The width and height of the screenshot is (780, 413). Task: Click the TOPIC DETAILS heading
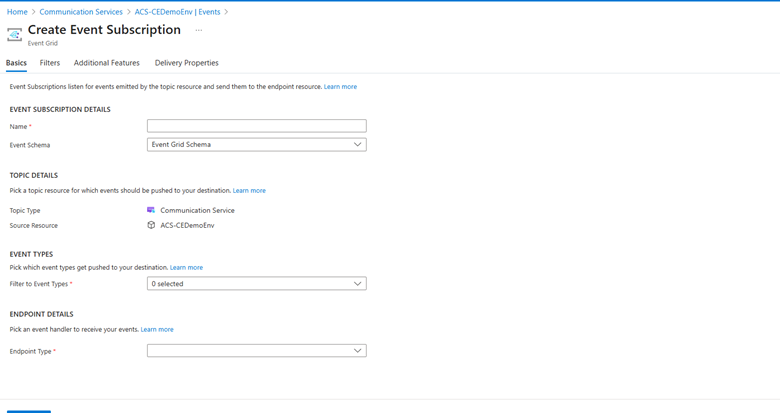pos(34,175)
